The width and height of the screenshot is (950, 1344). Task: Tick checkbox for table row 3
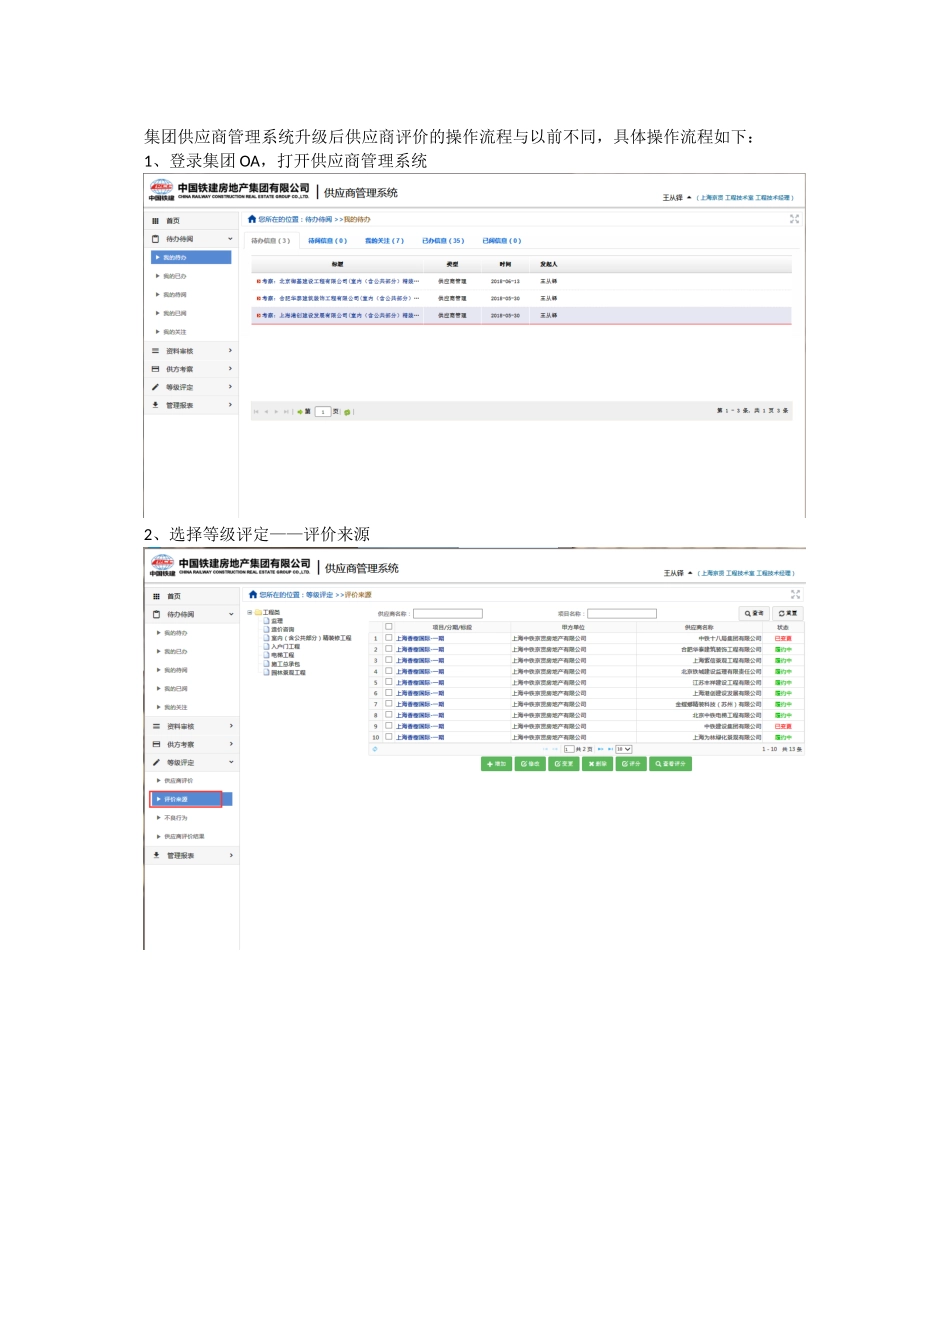[x=389, y=660]
